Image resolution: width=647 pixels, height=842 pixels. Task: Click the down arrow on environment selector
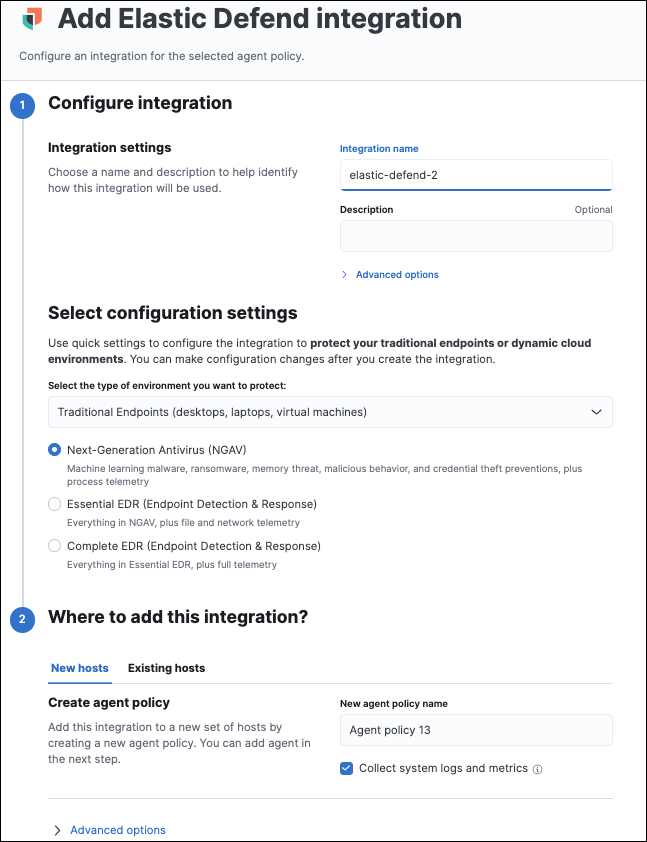[597, 411]
